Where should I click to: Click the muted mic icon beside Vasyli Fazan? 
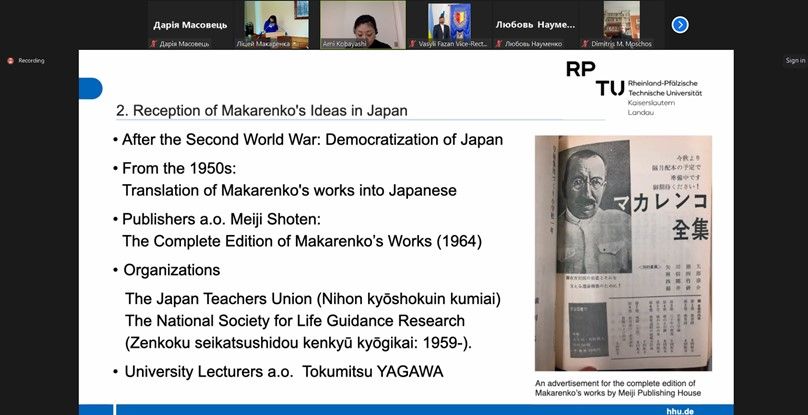click(x=411, y=44)
